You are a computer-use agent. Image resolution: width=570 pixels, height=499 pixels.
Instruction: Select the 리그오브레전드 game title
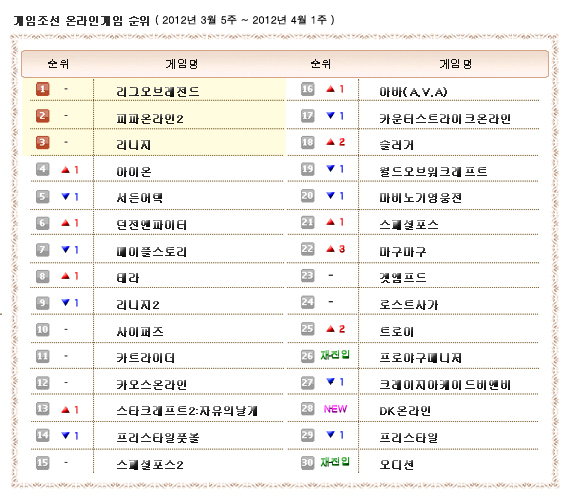click(158, 92)
